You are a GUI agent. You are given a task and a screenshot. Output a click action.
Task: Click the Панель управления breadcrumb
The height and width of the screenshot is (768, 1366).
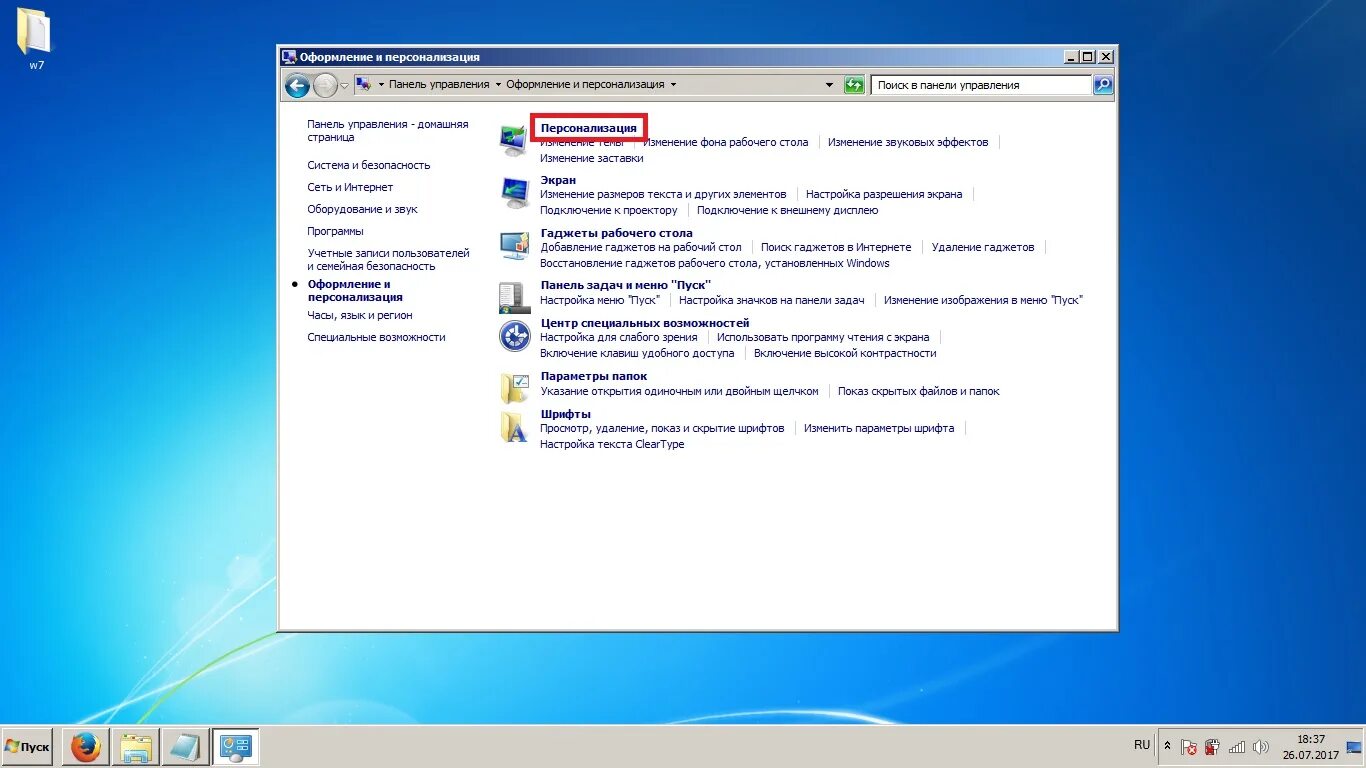[x=439, y=85]
